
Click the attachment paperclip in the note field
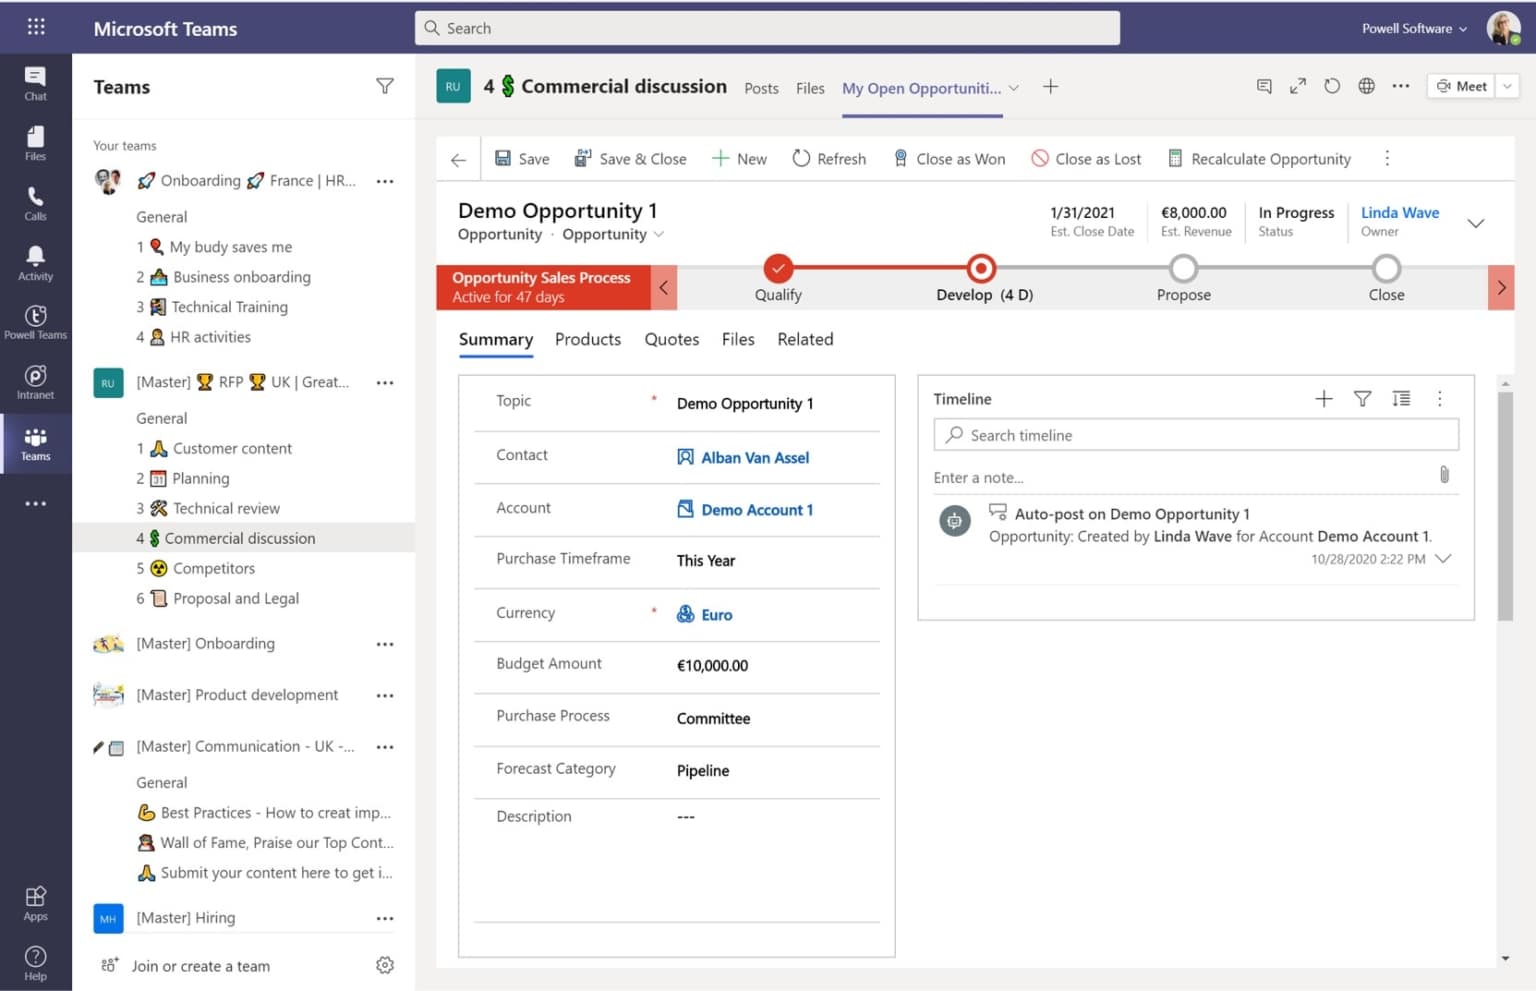1444,476
